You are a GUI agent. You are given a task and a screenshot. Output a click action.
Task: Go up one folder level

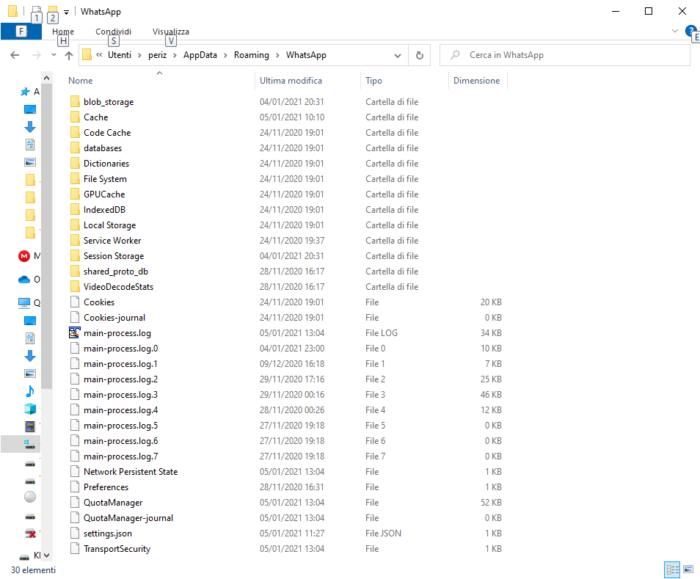point(69,55)
